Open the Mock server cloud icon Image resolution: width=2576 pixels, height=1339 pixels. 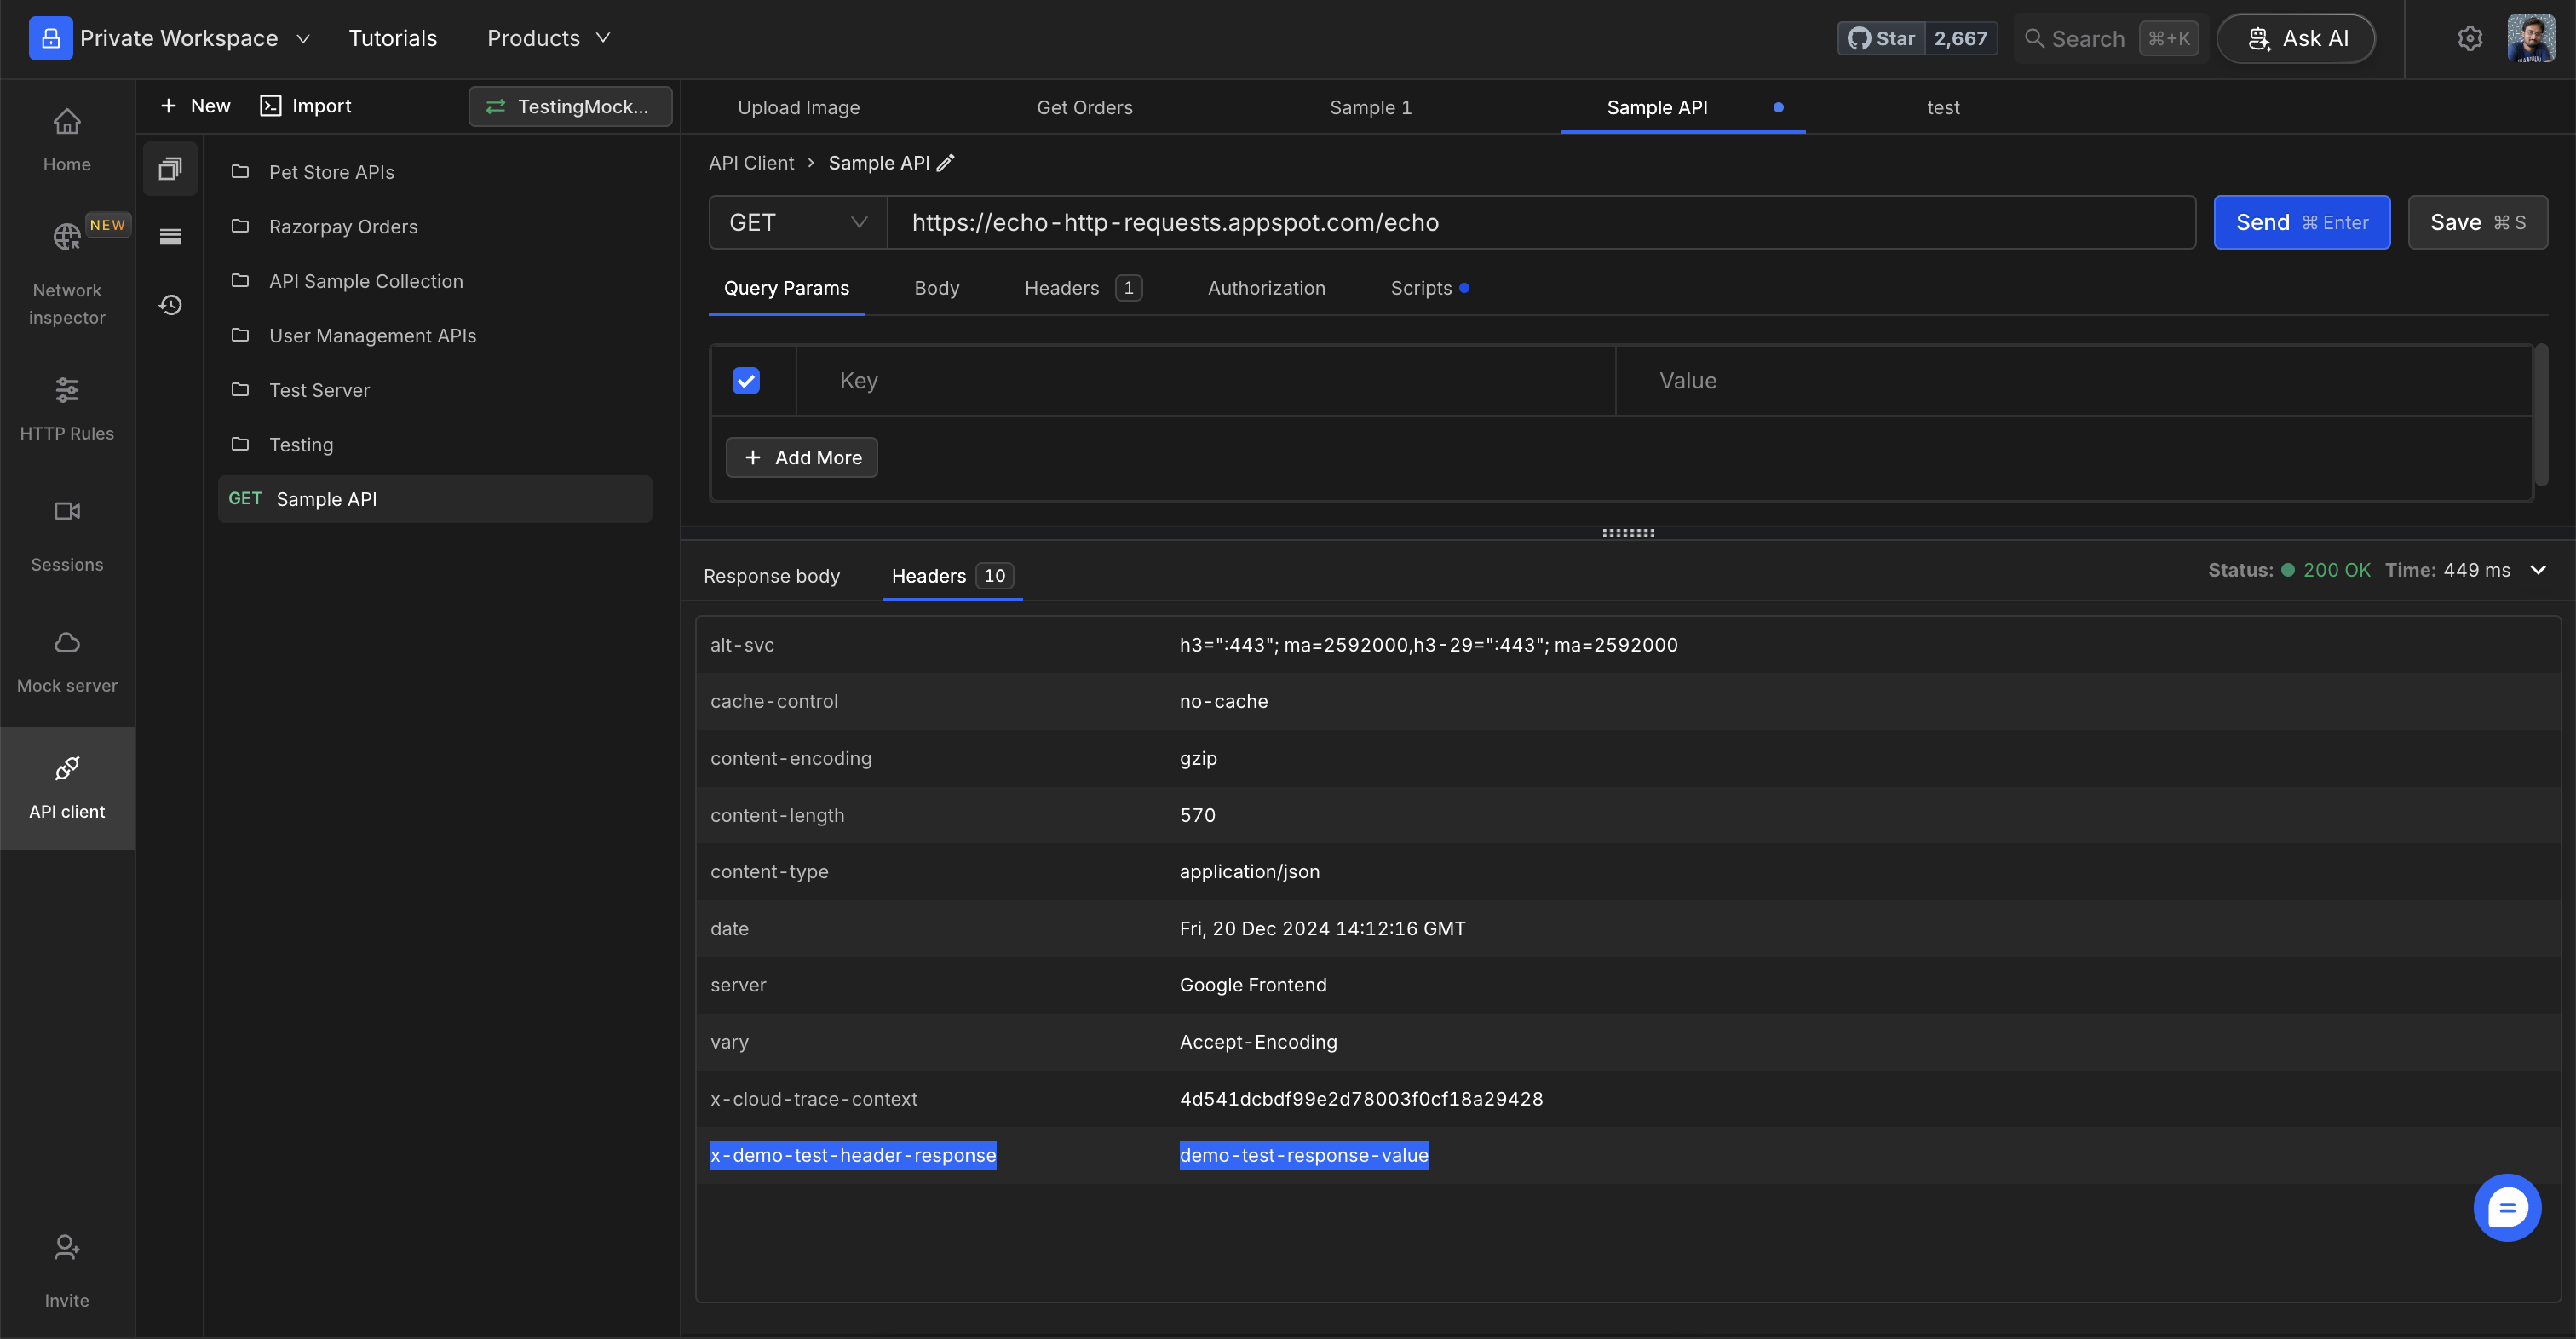67,642
